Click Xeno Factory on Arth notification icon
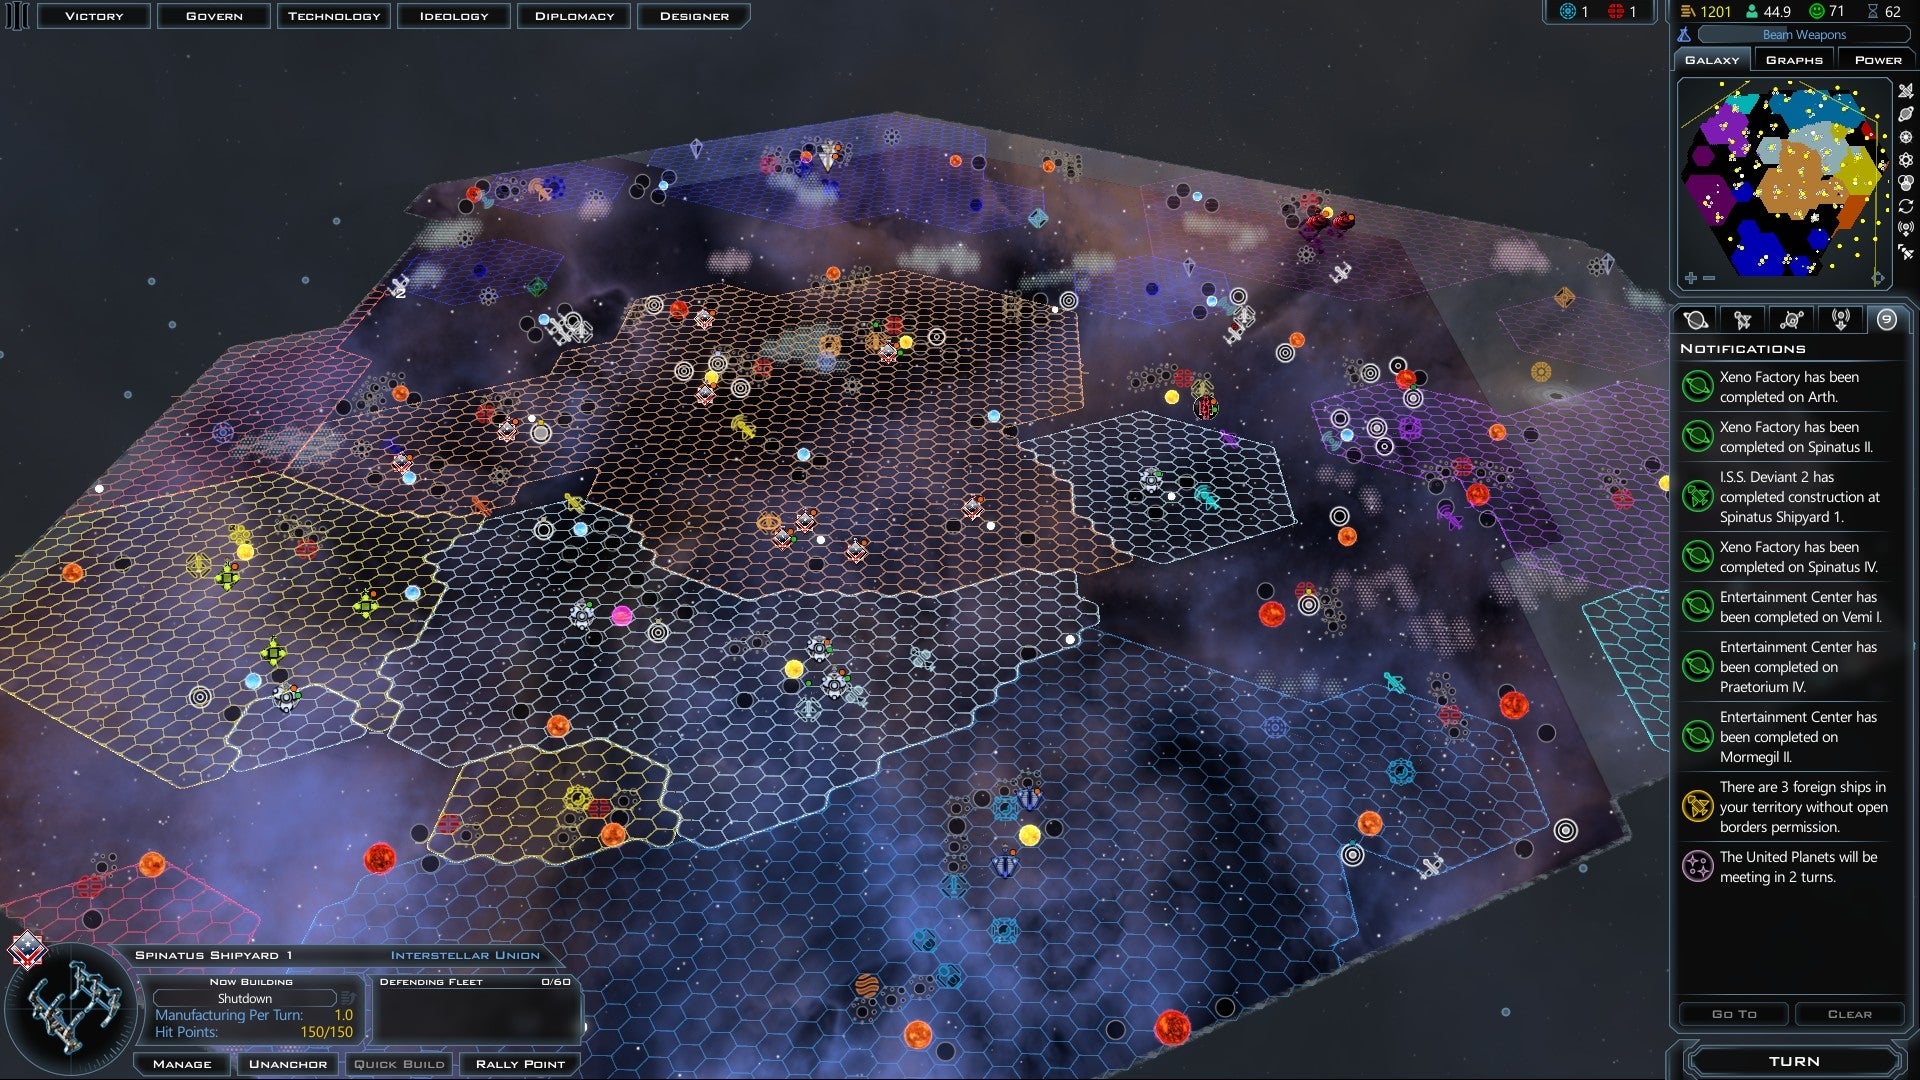Image resolution: width=1920 pixels, height=1080 pixels. click(x=1698, y=387)
